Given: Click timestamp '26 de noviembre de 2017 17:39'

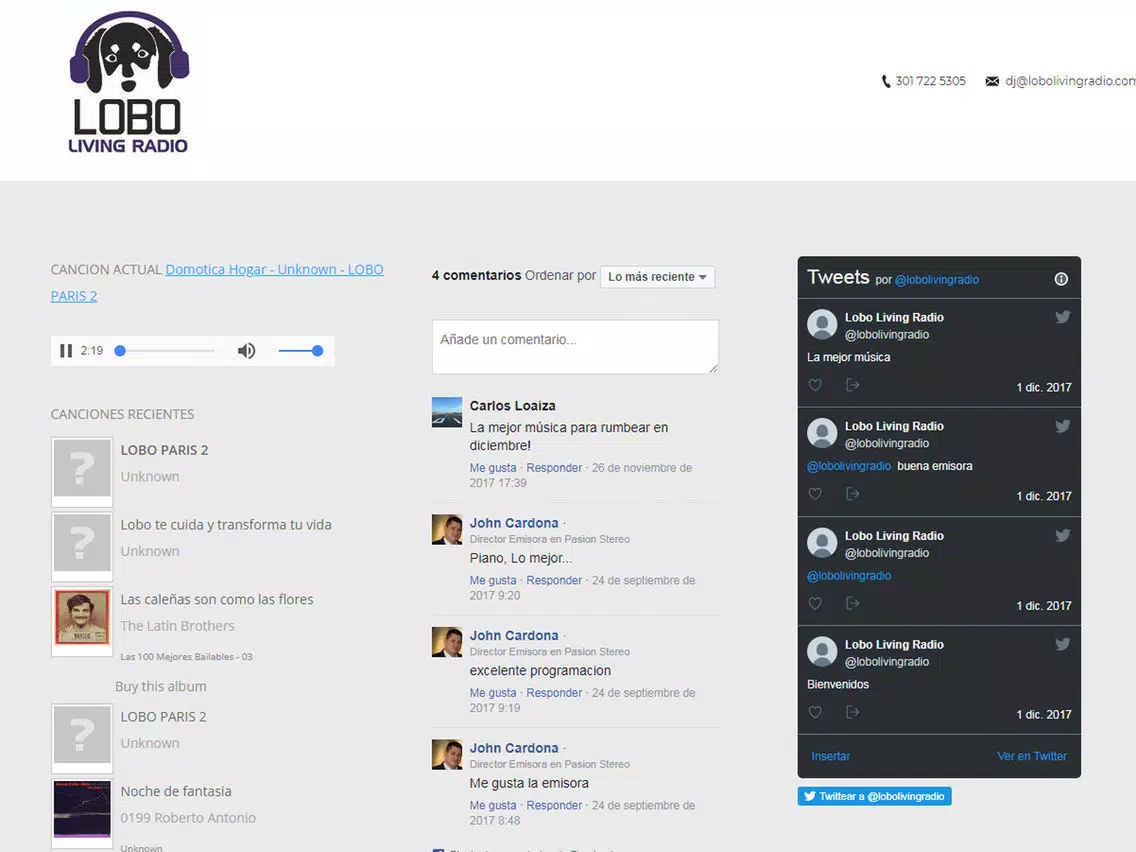Looking at the screenshot, I should tap(580, 475).
